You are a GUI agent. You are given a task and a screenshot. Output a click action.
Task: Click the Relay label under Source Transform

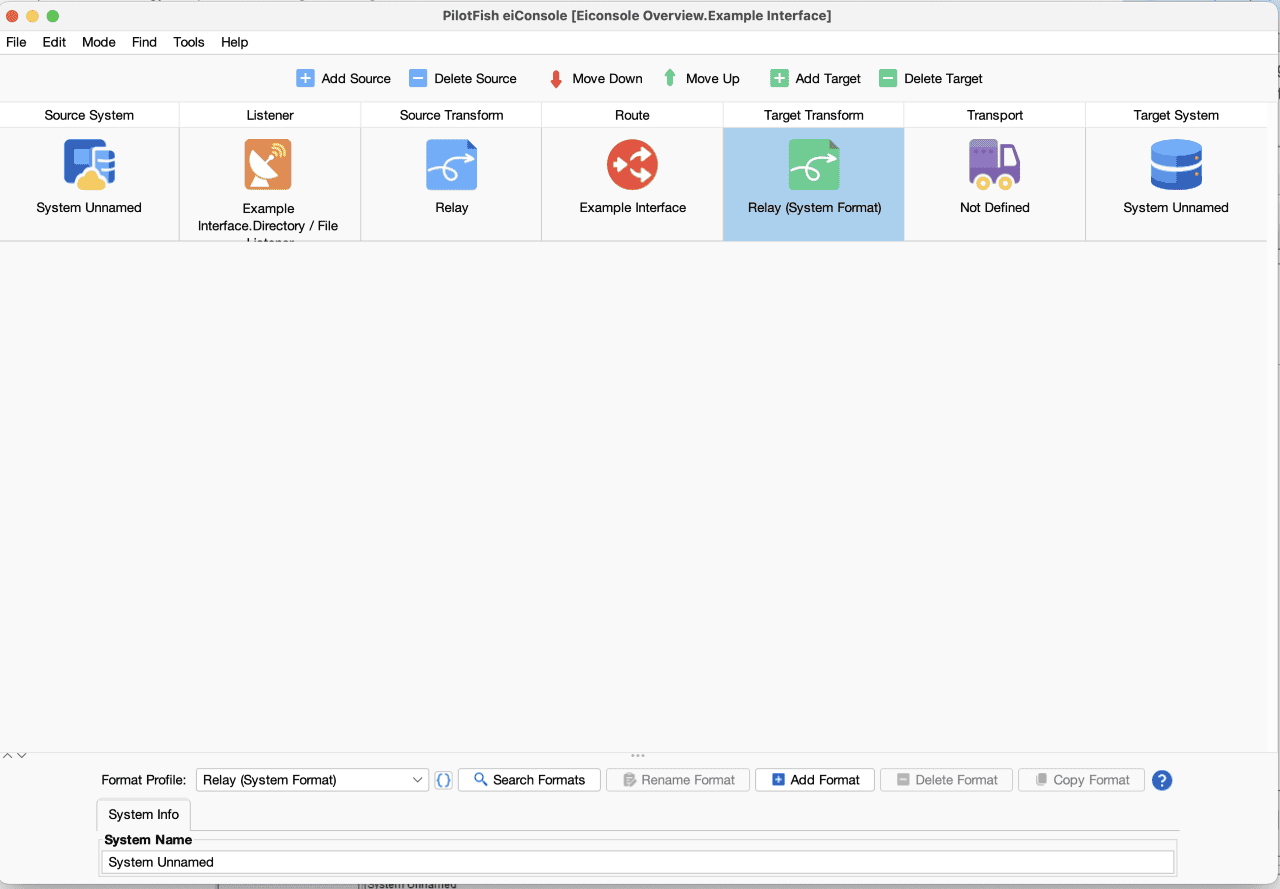point(451,208)
